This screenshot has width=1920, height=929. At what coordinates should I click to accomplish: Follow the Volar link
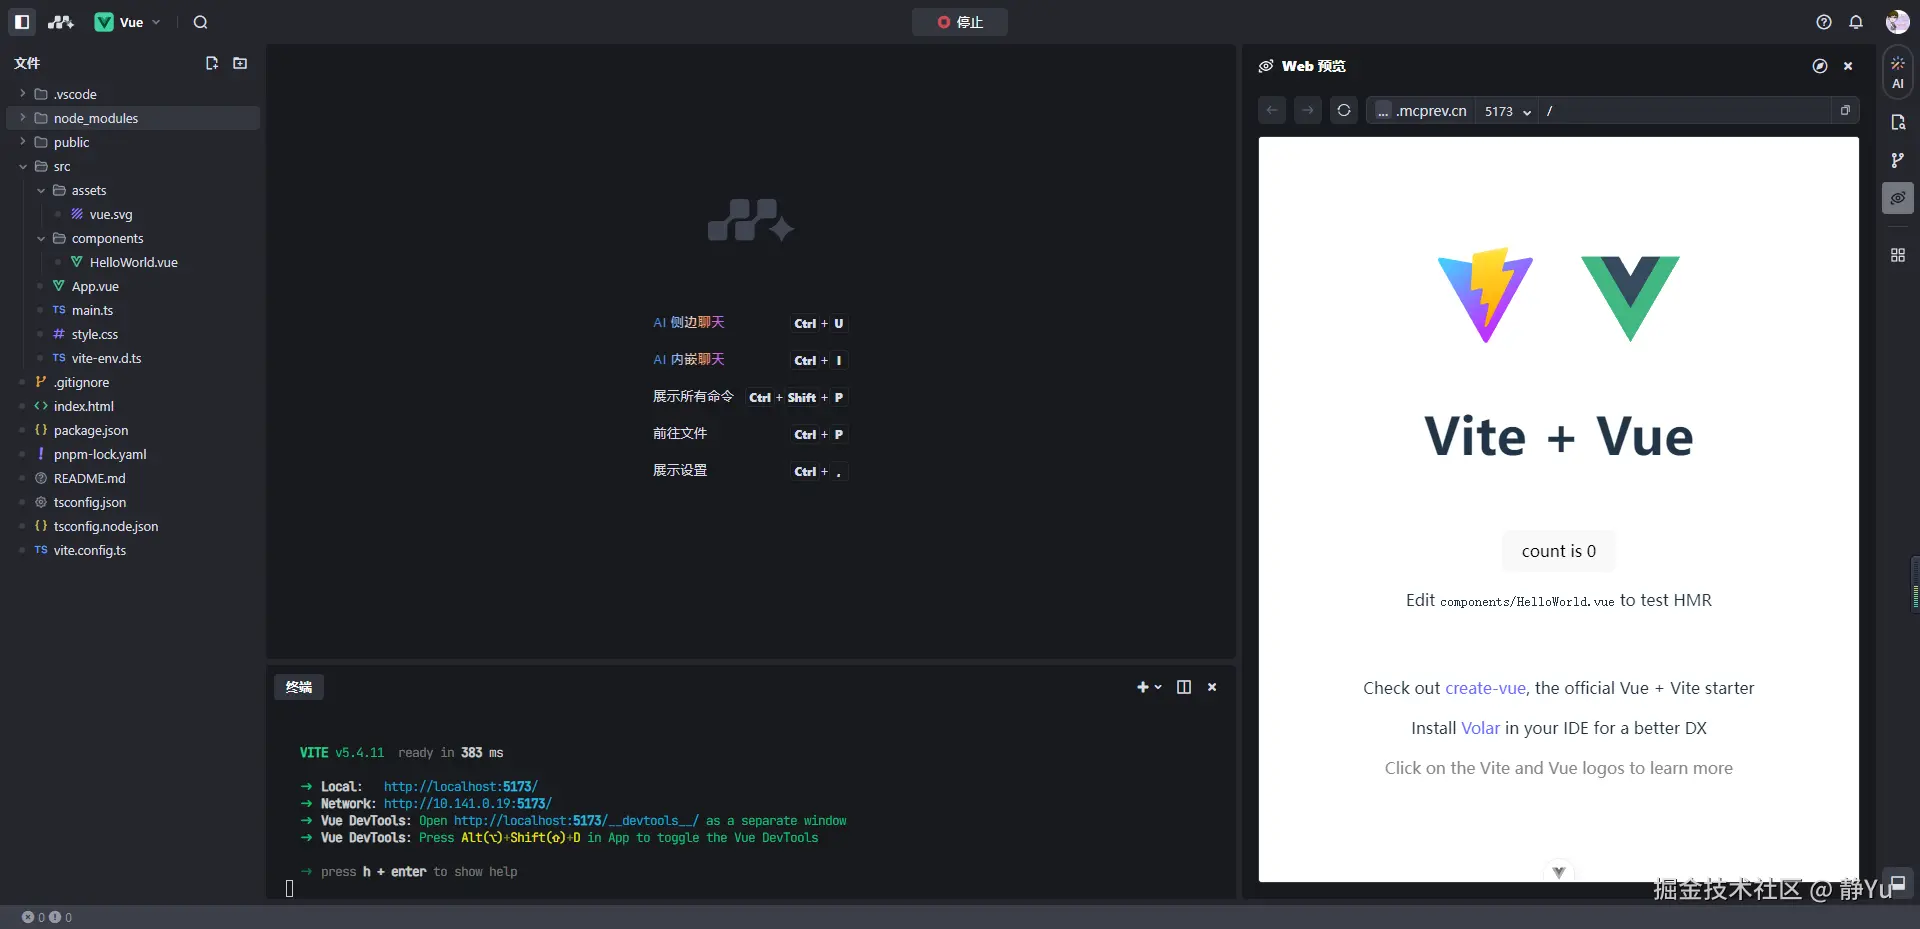pos(1481,728)
